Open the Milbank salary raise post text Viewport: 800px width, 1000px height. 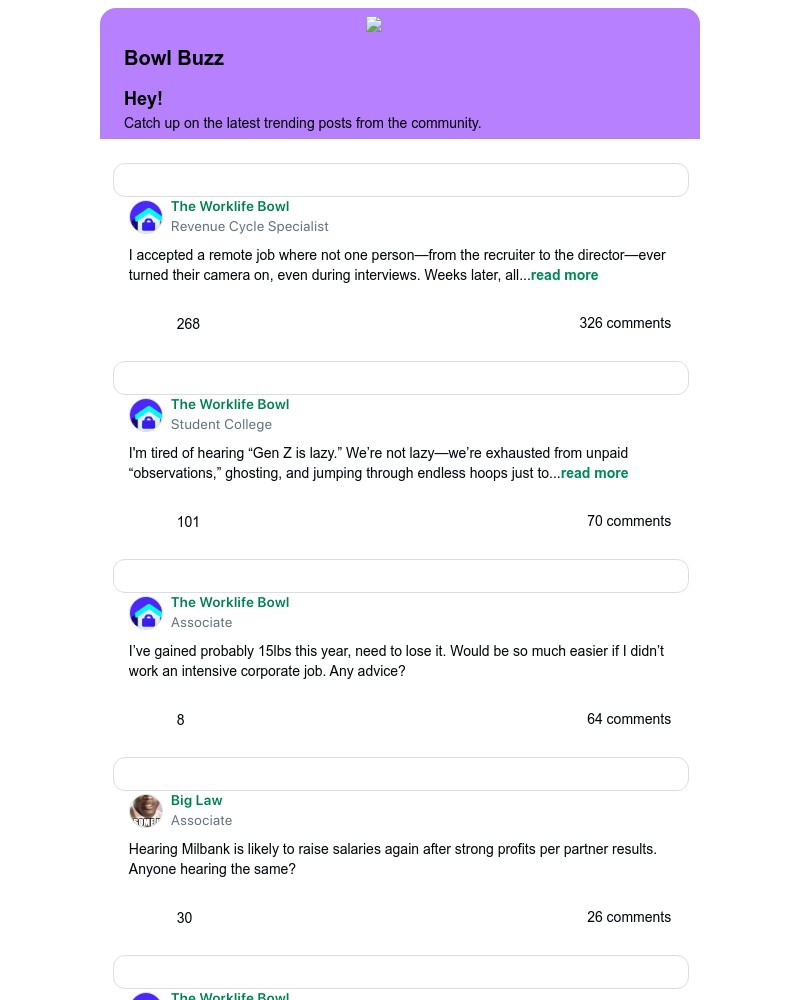tap(392, 860)
